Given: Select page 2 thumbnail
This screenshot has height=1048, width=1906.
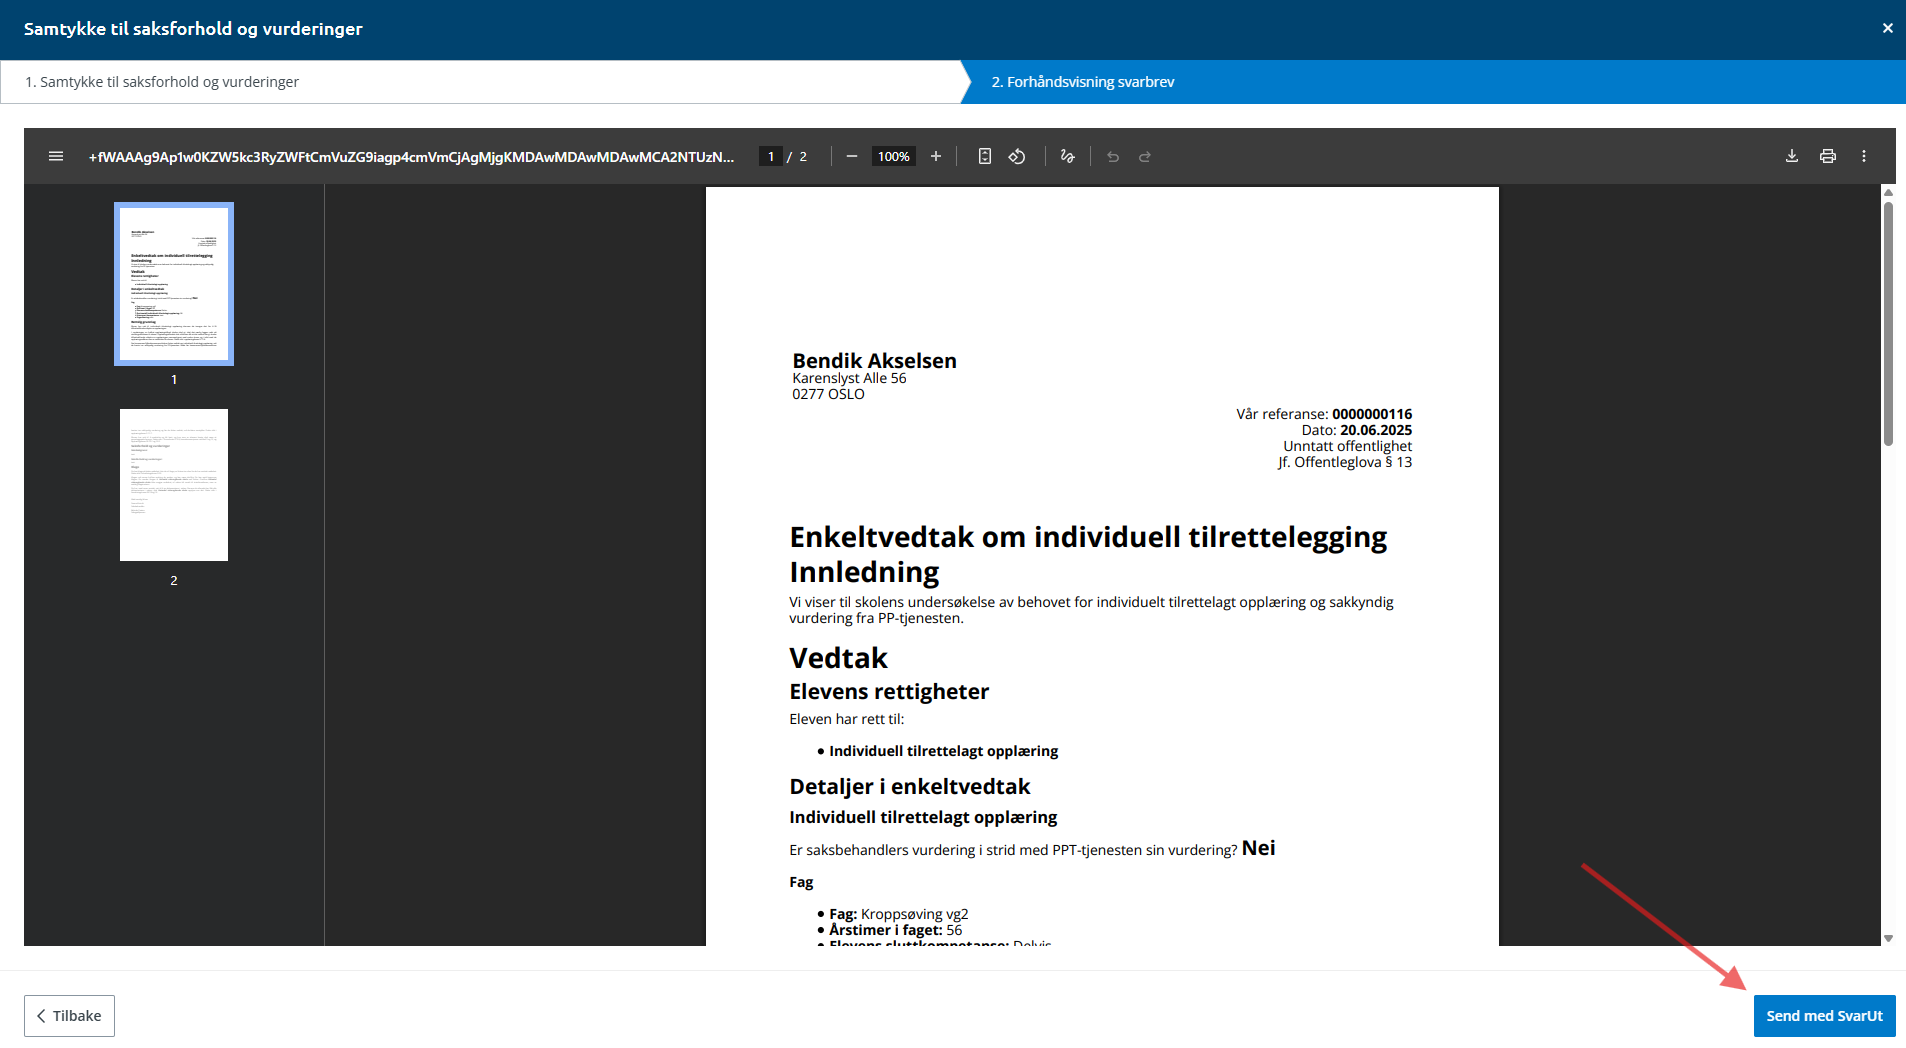Looking at the screenshot, I should coord(174,485).
